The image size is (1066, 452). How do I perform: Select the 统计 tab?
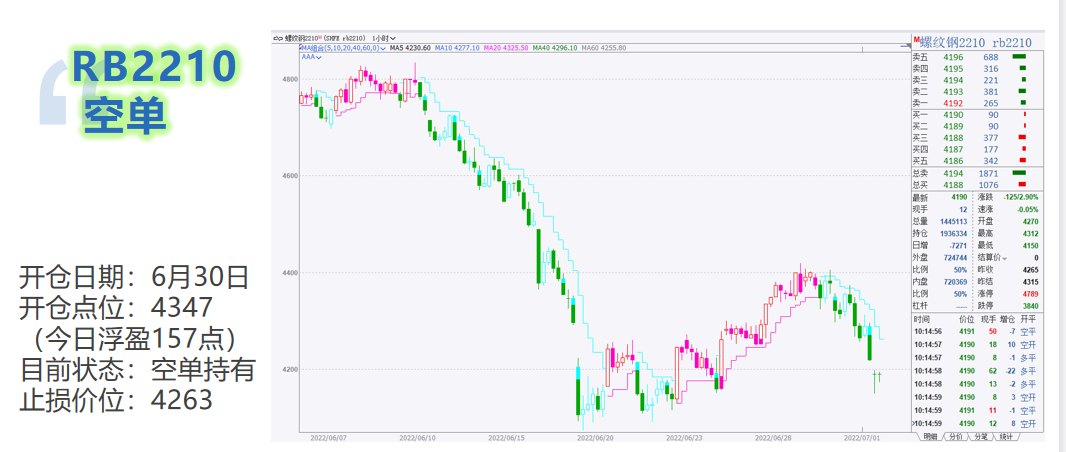pos(1005,437)
